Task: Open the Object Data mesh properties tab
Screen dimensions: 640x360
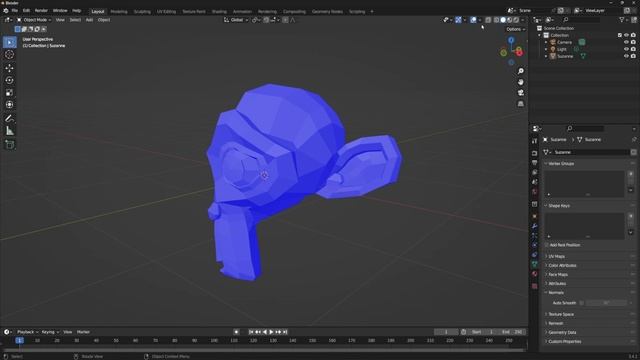Action: pos(535,264)
